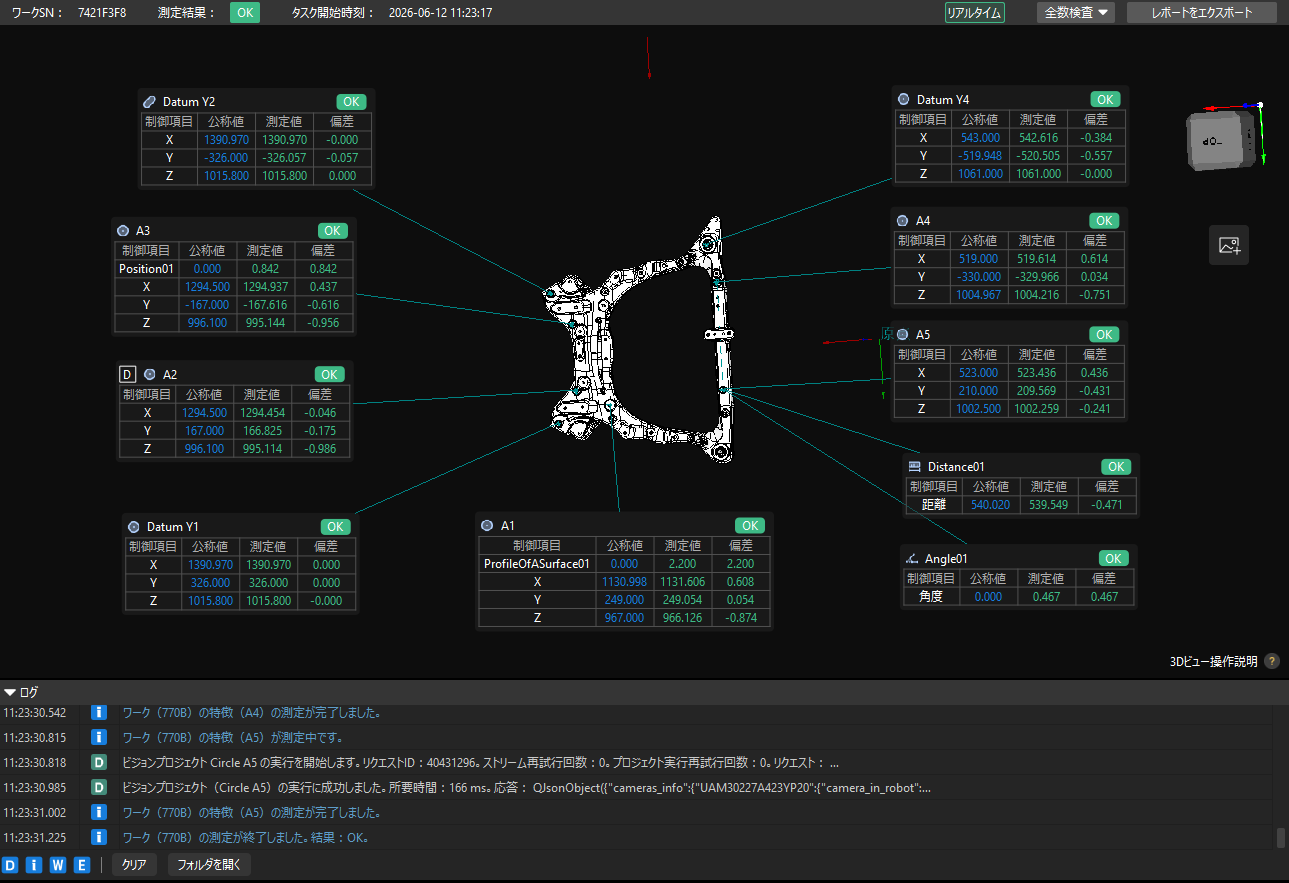The image size is (1289, 883).
Task: Click the Distance01 measurement icon
Action: tap(914, 466)
